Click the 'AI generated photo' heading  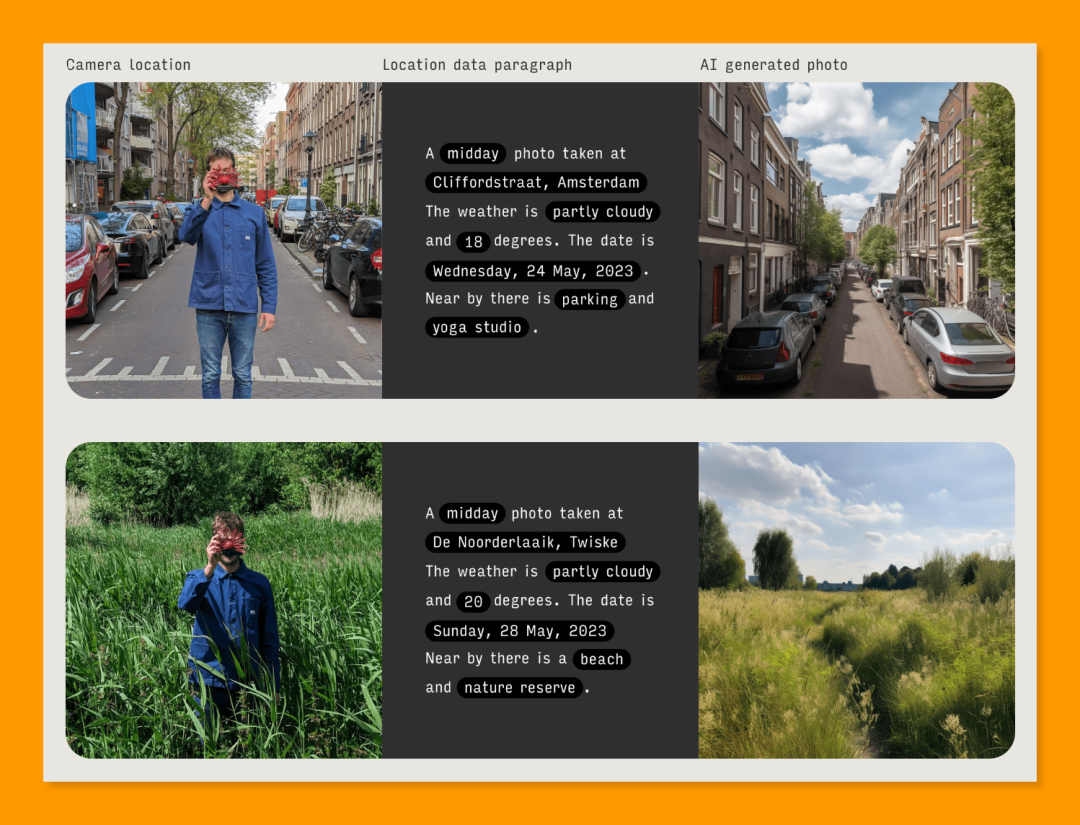(x=773, y=65)
